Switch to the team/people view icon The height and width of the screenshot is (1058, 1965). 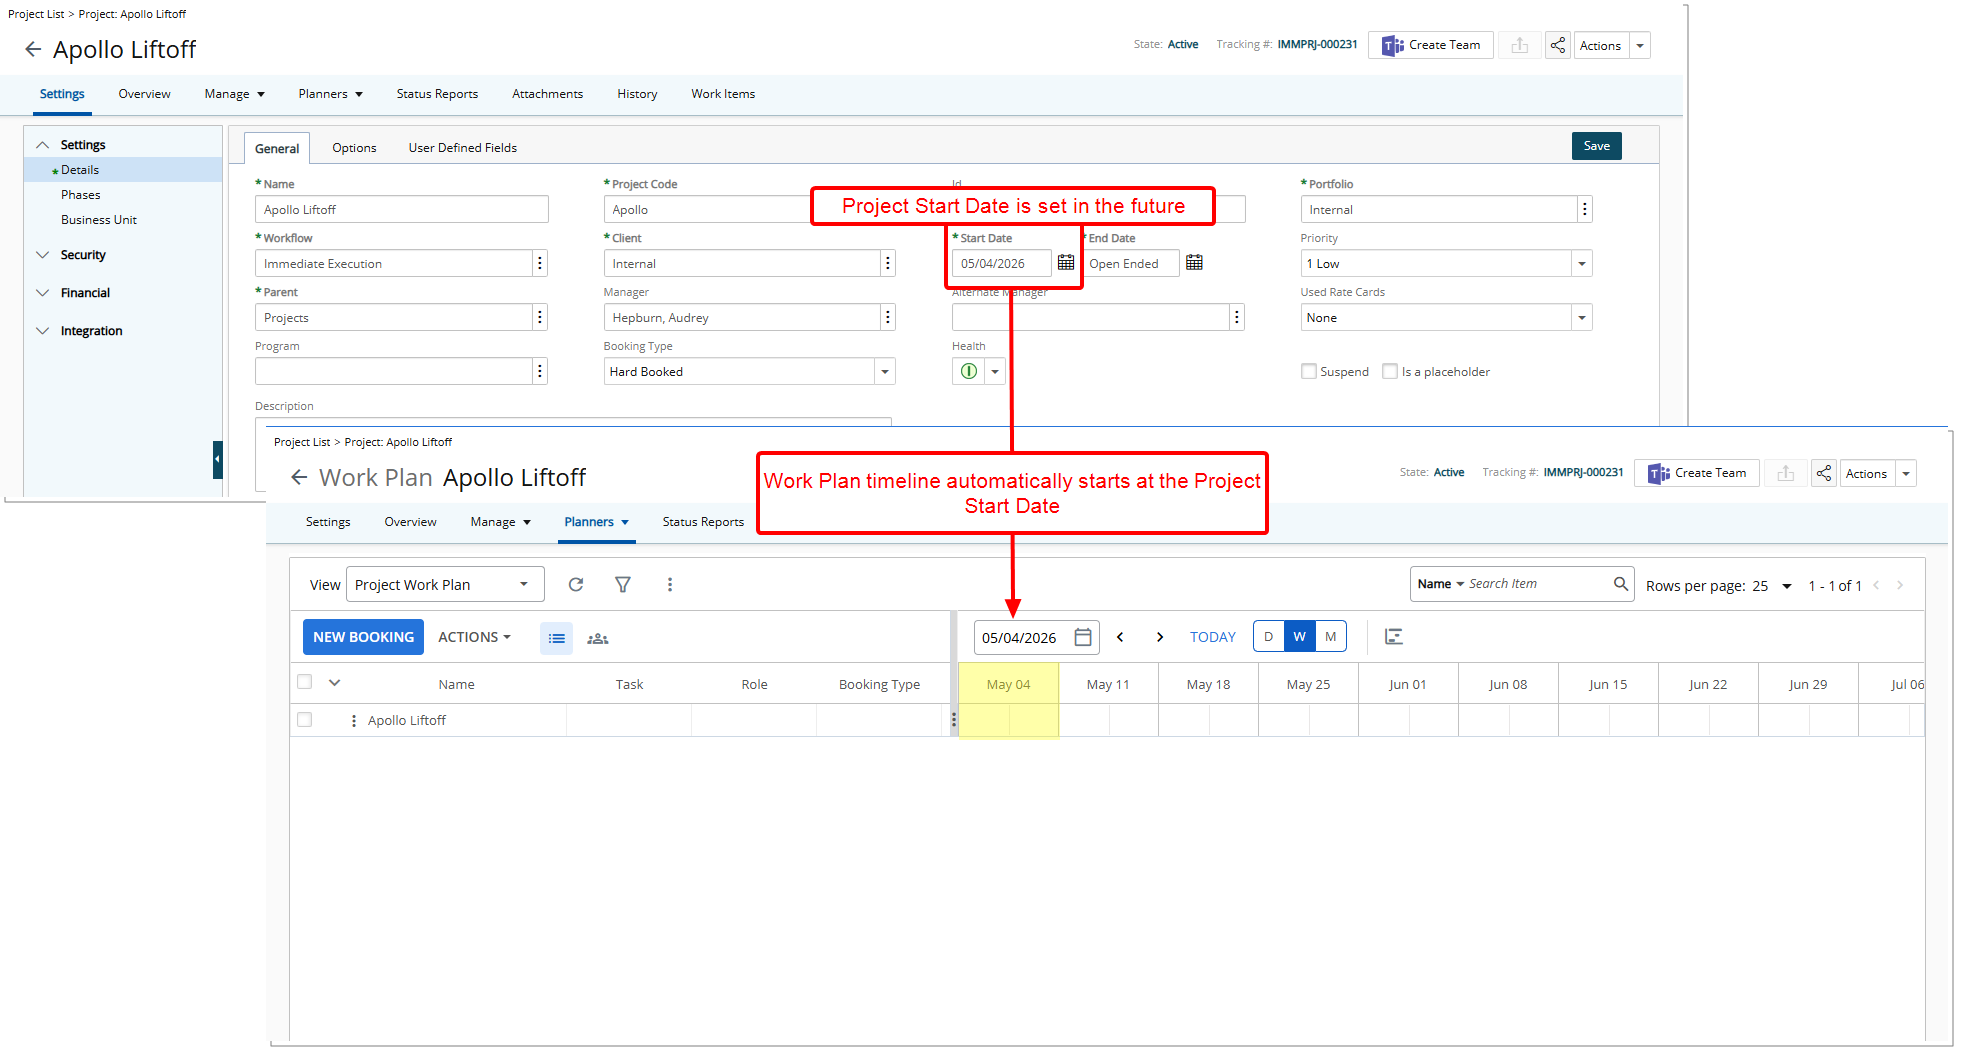pos(597,637)
